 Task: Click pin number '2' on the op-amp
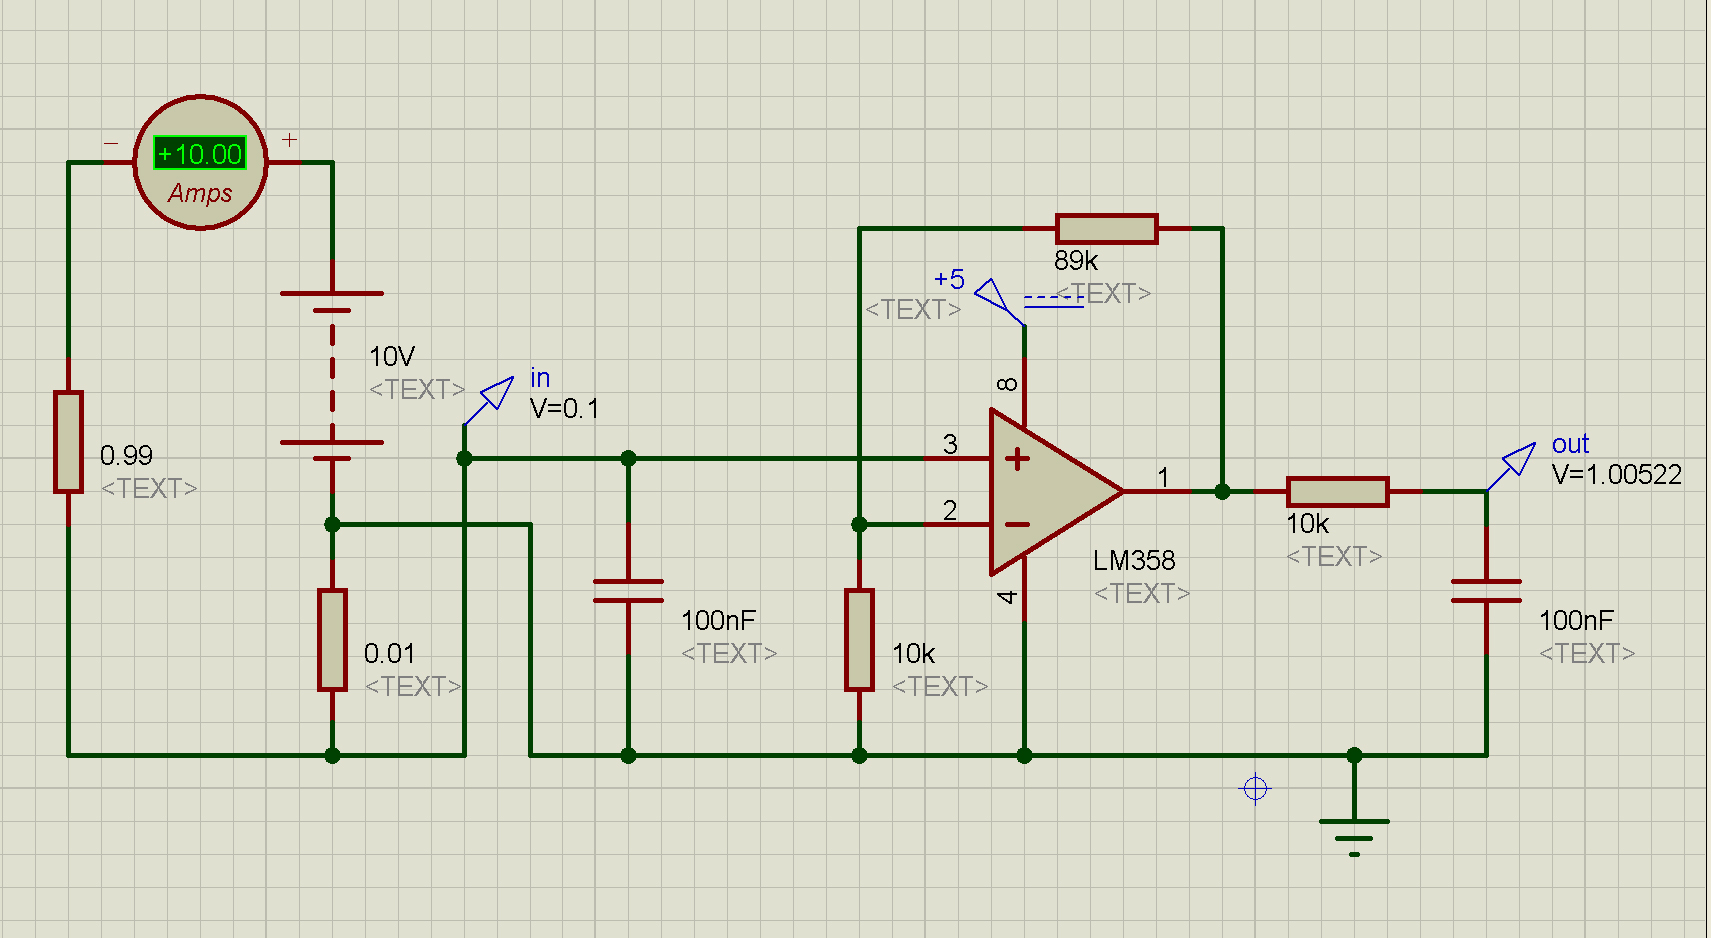[950, 511]
